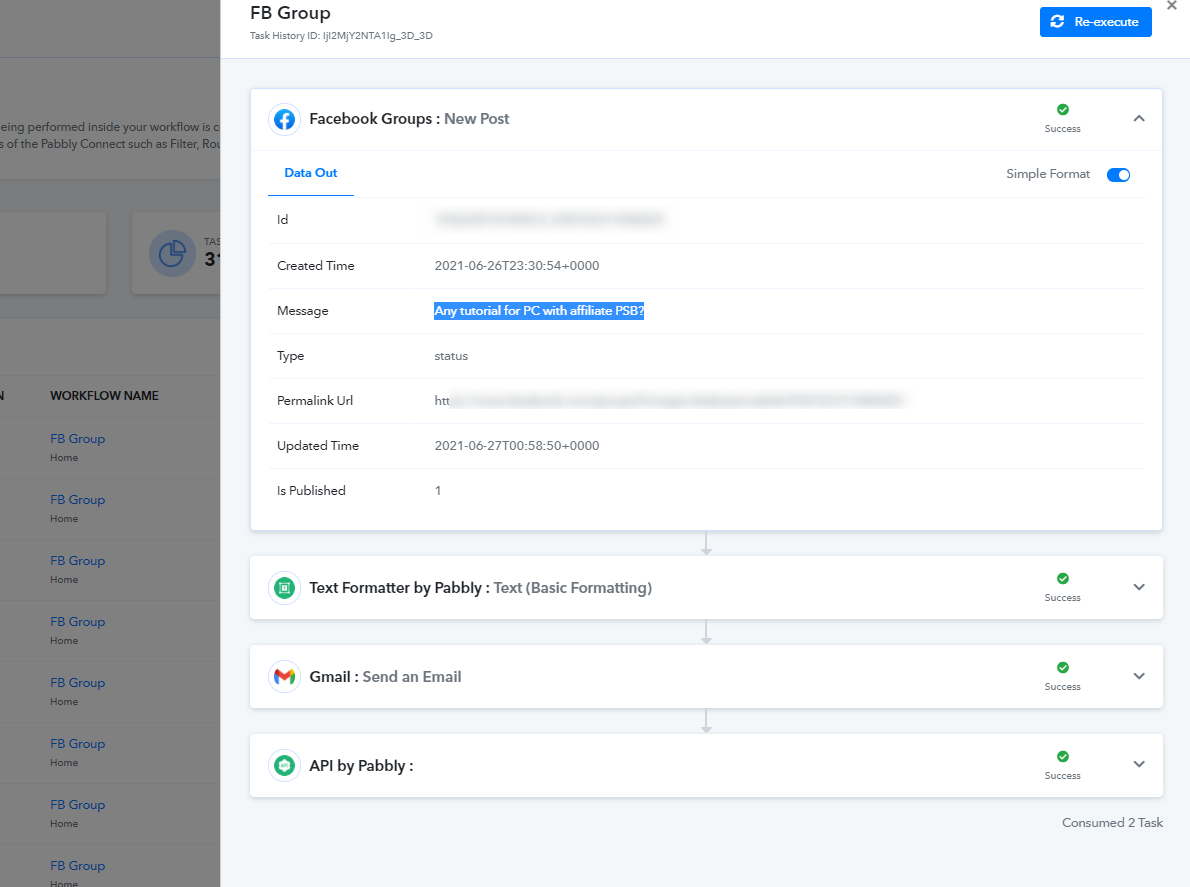Click the Consumed 2 Task label
Image resolution: width=1190 pixels, height=887 pixels.
point(1112,823)
